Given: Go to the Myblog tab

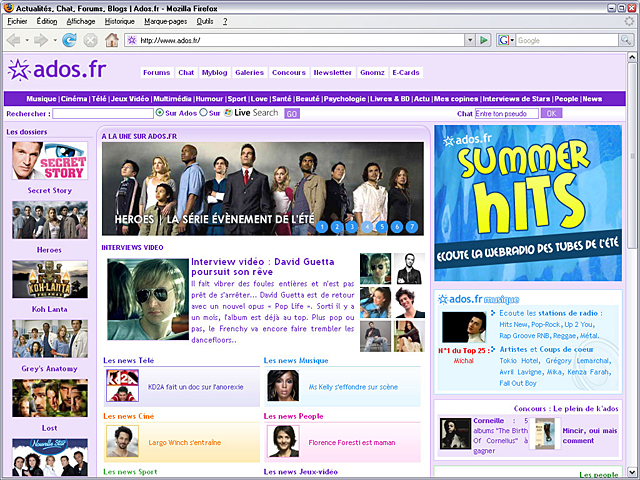Looking at the screenshot, I should [x=214, y=72].
